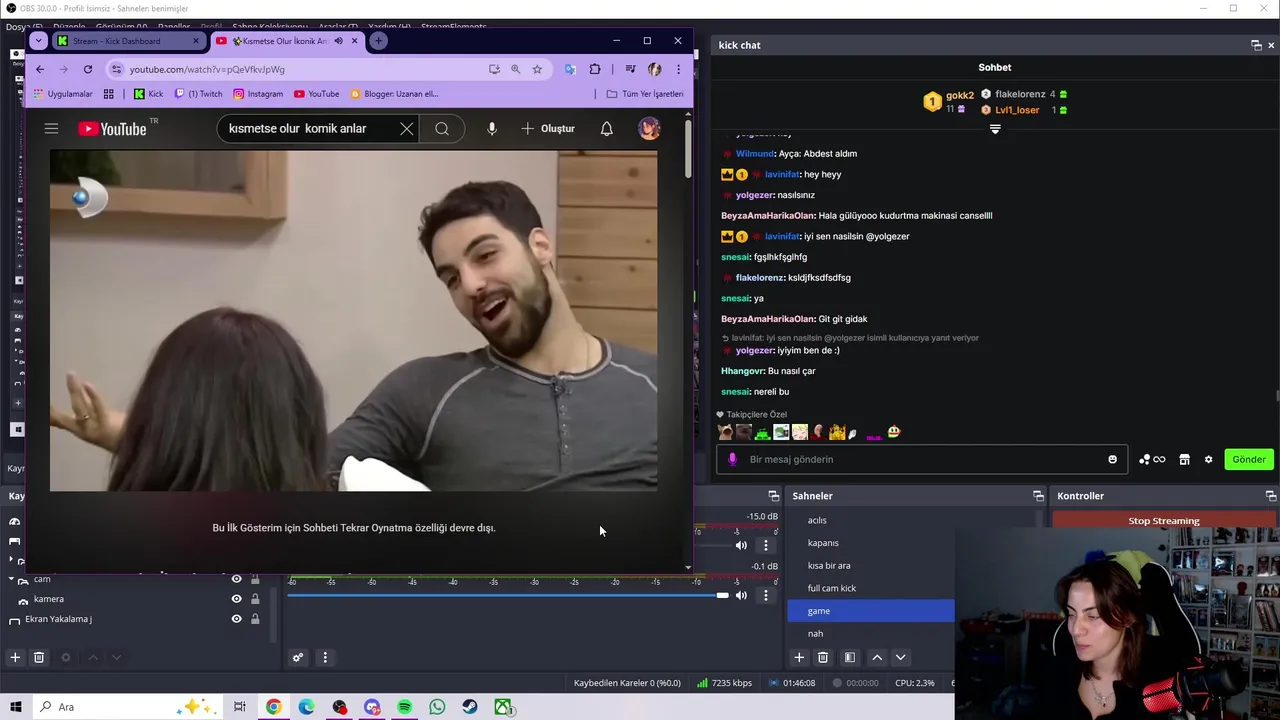This screenshot has height=720, width=1280.
Task: Open options menu for -0.1 dB channel
Action: (x=766, y=595)
